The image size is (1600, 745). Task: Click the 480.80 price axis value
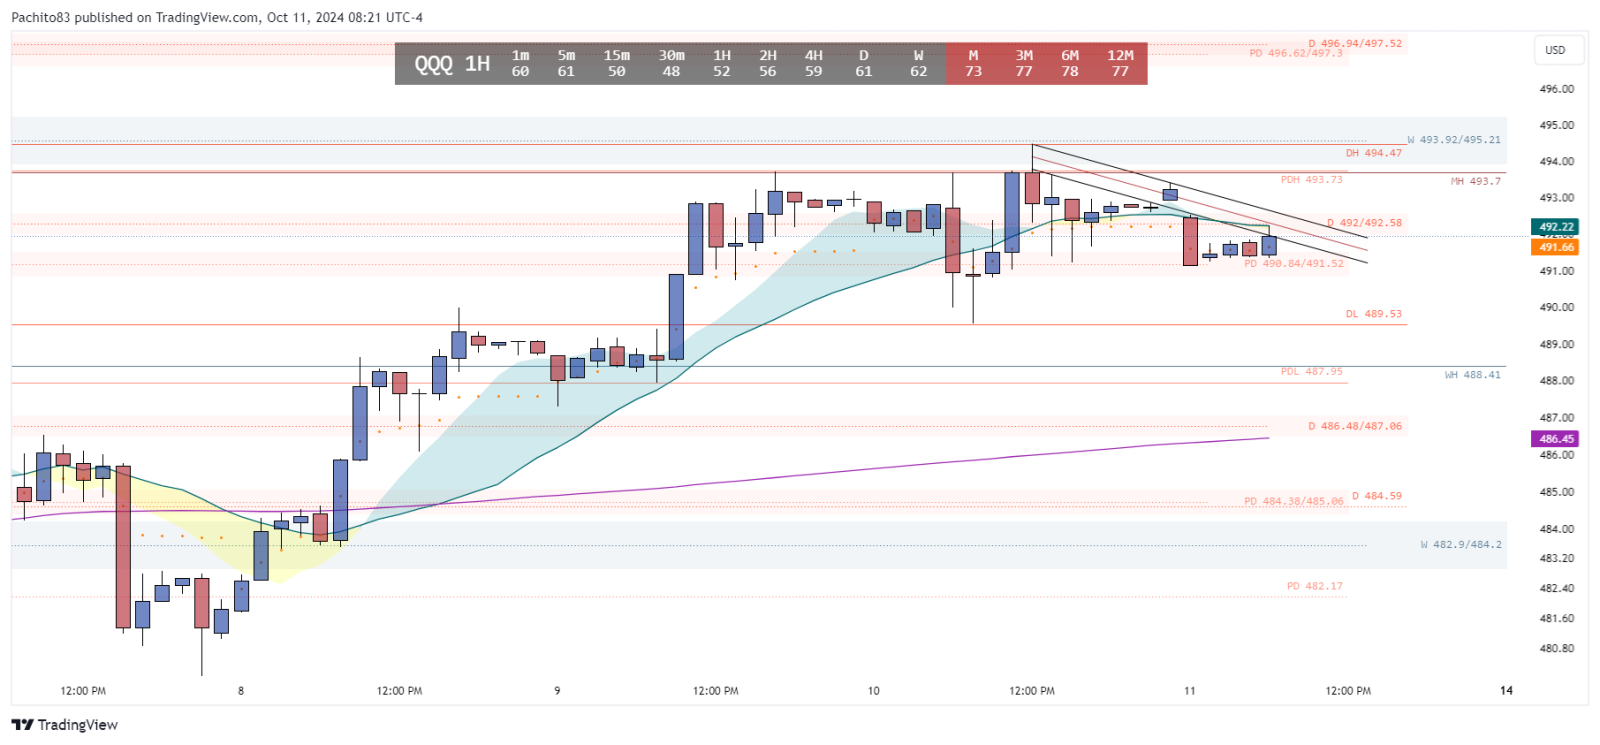coord(1556,649)
